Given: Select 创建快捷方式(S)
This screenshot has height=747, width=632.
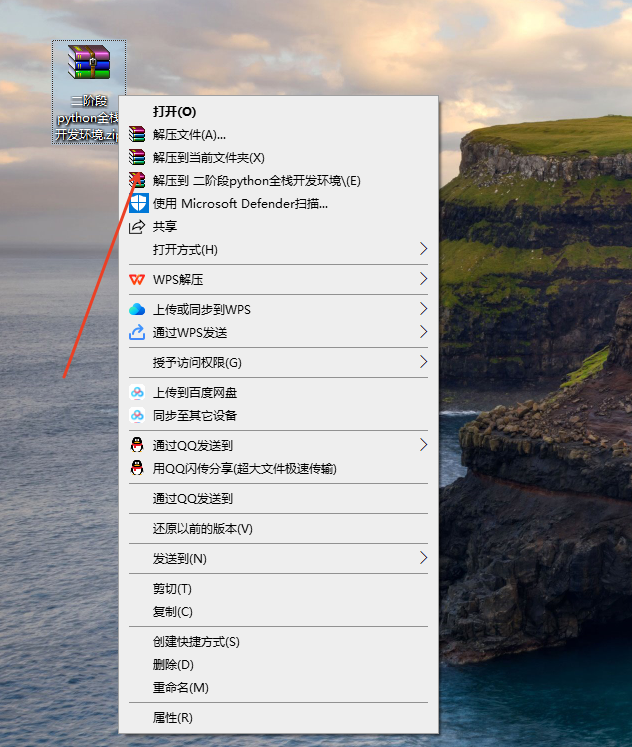Looking at the screenshot, I should (278, 642).
